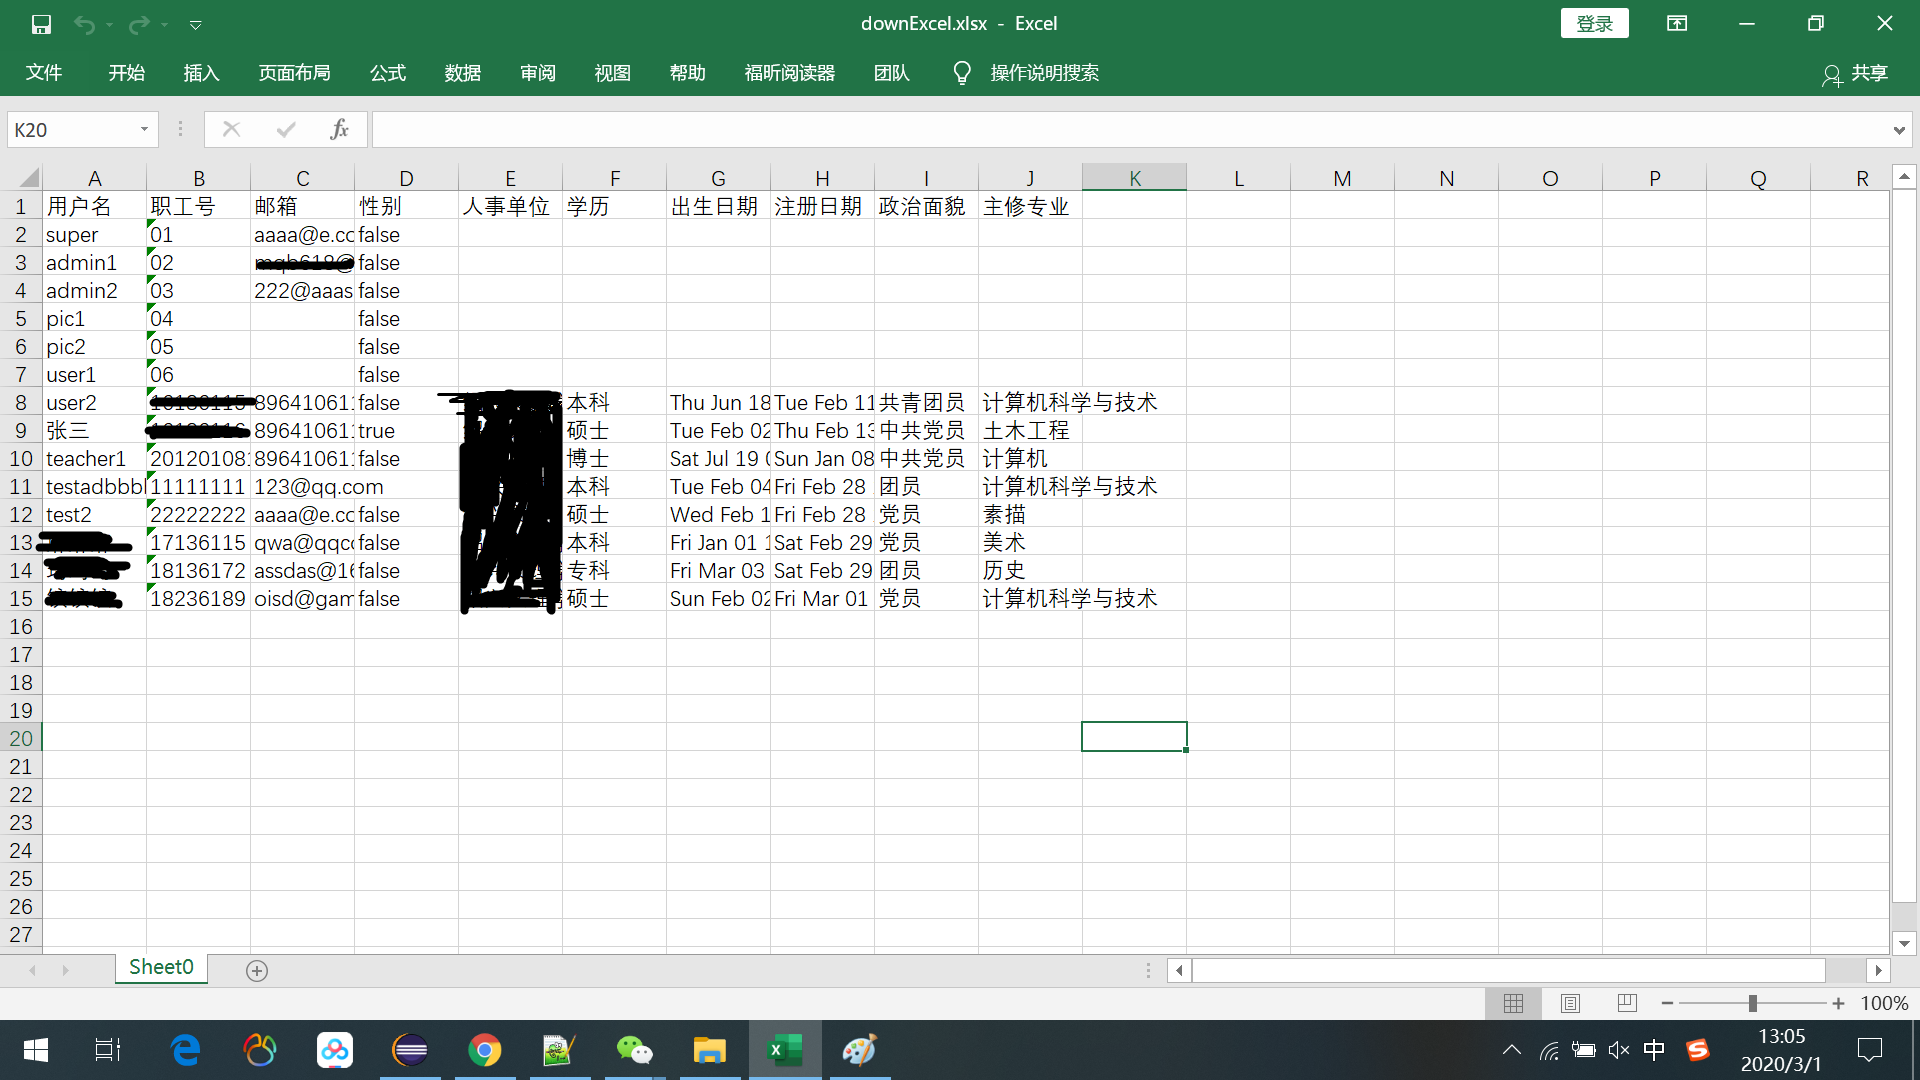The image size is (1920, 1080).
Task: Click the zoom slider handle
Action: 1752,1003
